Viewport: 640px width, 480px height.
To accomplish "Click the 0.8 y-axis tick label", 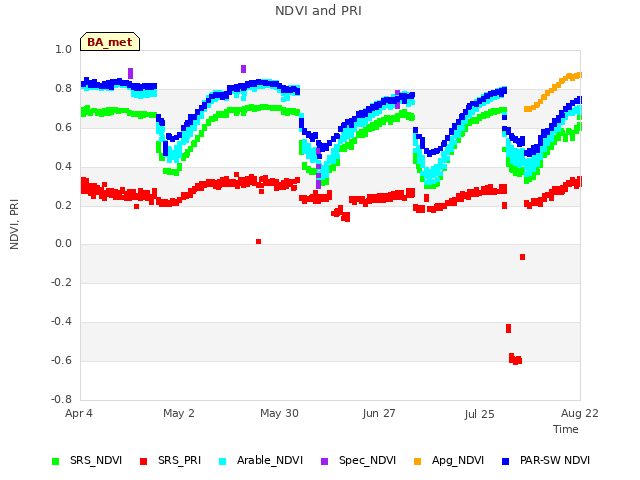I will click(63, 88).
